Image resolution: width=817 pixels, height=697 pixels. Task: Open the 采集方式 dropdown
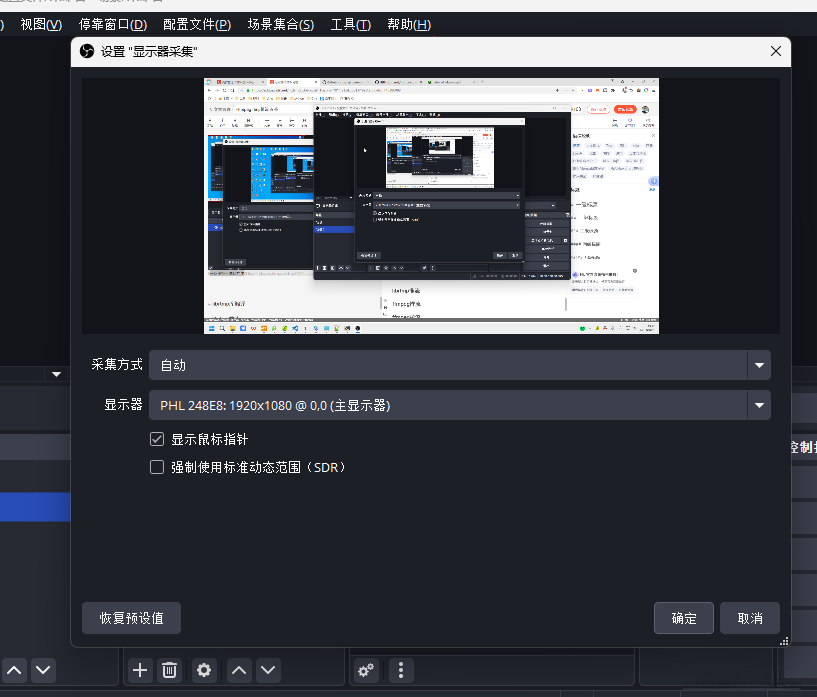(455, 365)
